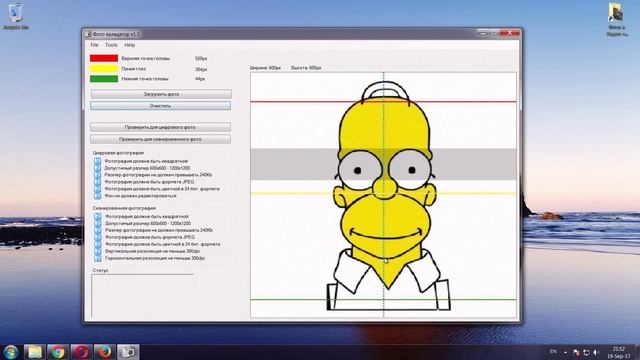Image resolution: width=640 pixels, height=360 pixels.
Task: Click the 'Сканированная фотография' group heading
Action: (x=124, y=208)
